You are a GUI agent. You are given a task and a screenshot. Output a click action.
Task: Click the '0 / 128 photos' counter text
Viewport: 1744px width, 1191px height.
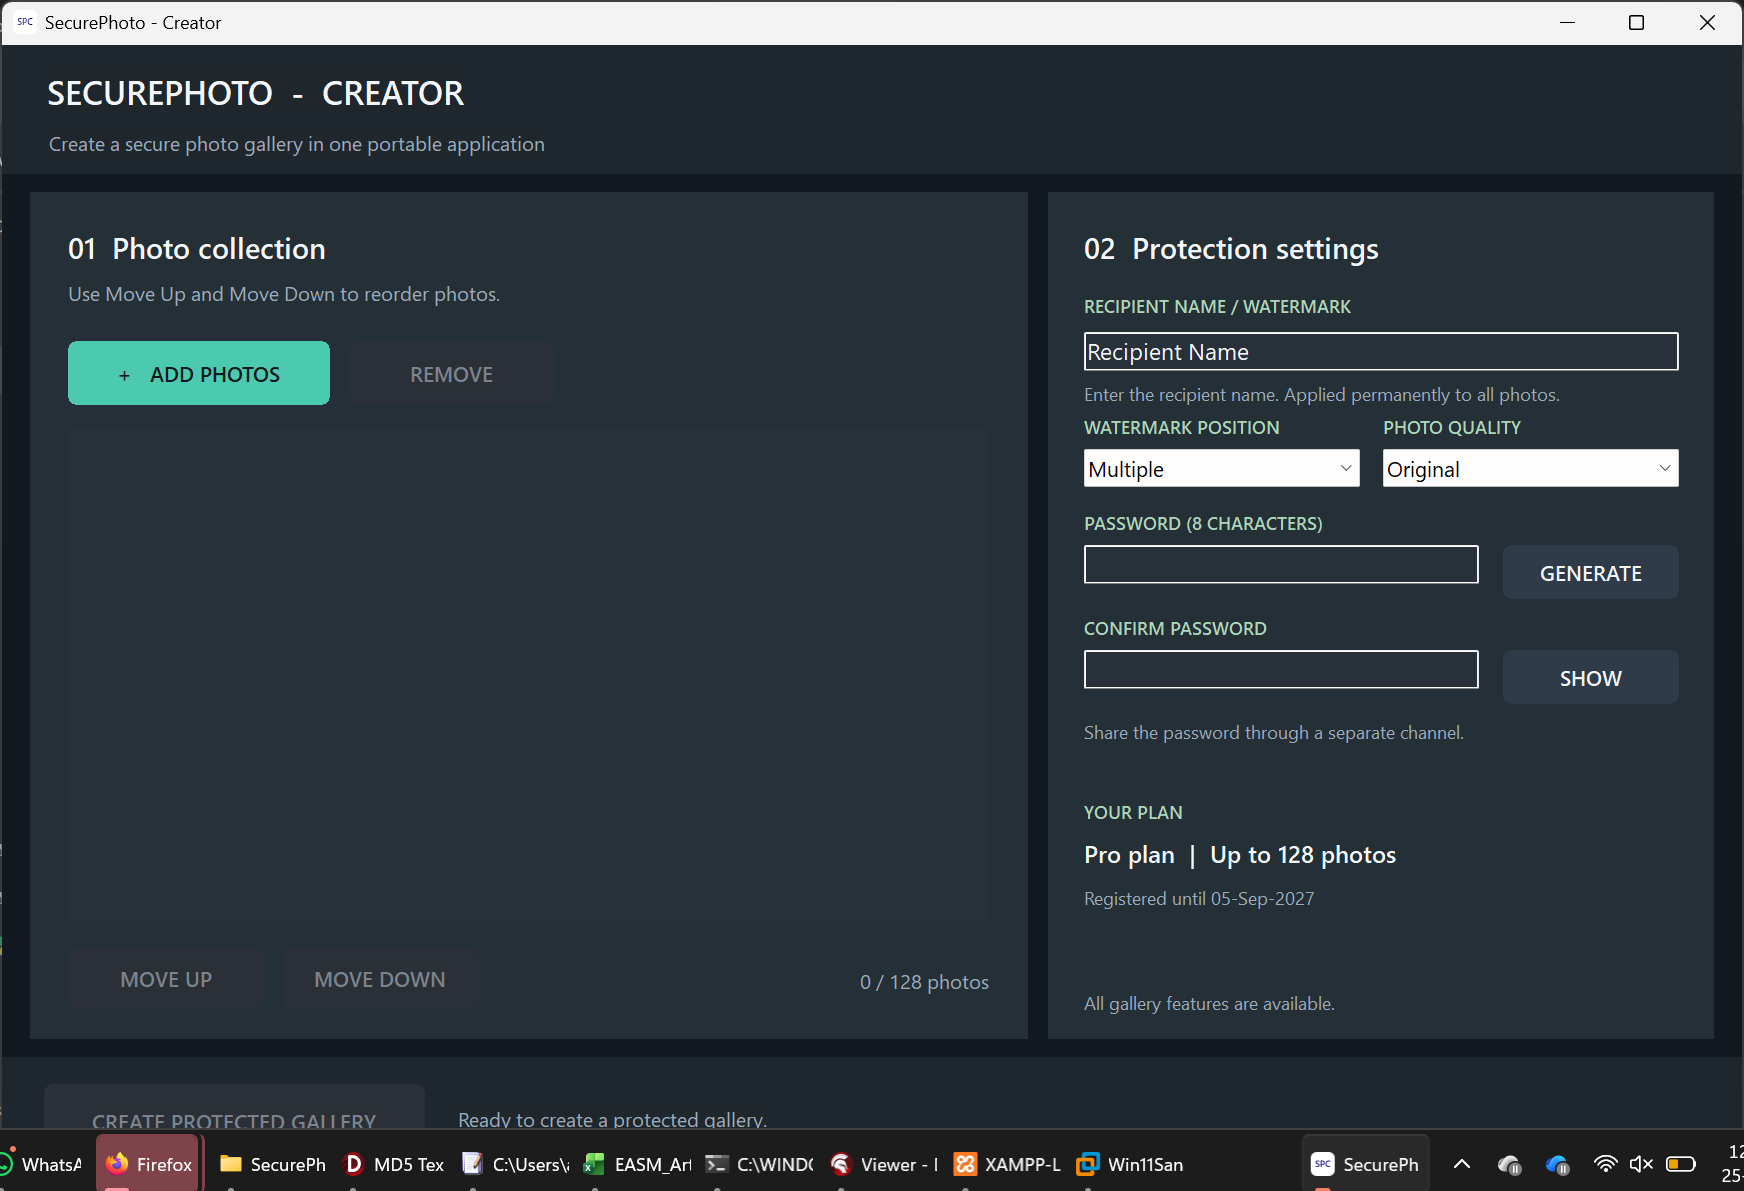click(x=924, y=982)
